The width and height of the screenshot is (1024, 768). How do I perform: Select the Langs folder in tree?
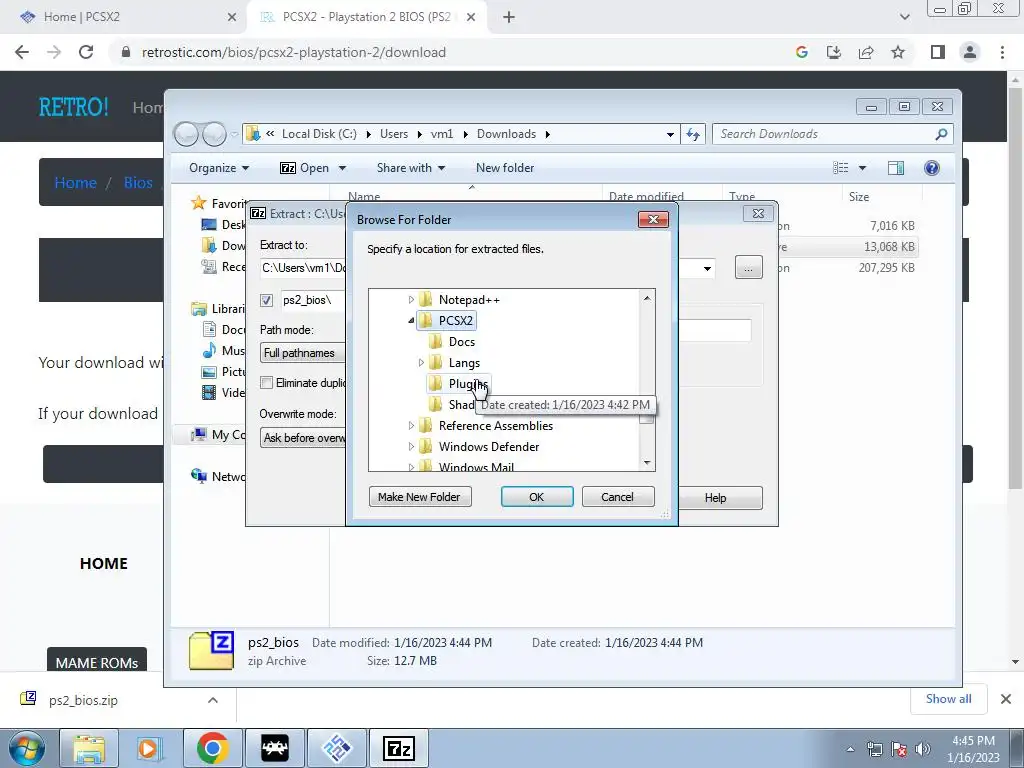click(464, 362)
